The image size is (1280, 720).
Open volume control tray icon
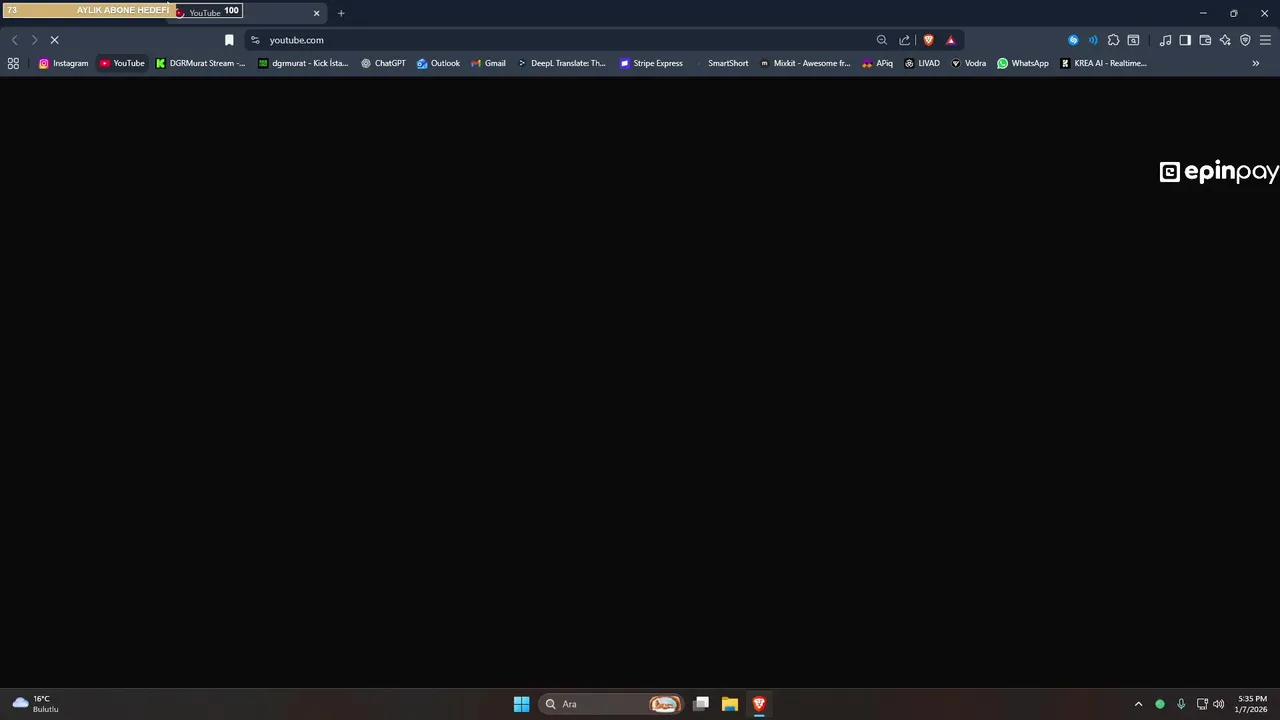[1219, 704]
